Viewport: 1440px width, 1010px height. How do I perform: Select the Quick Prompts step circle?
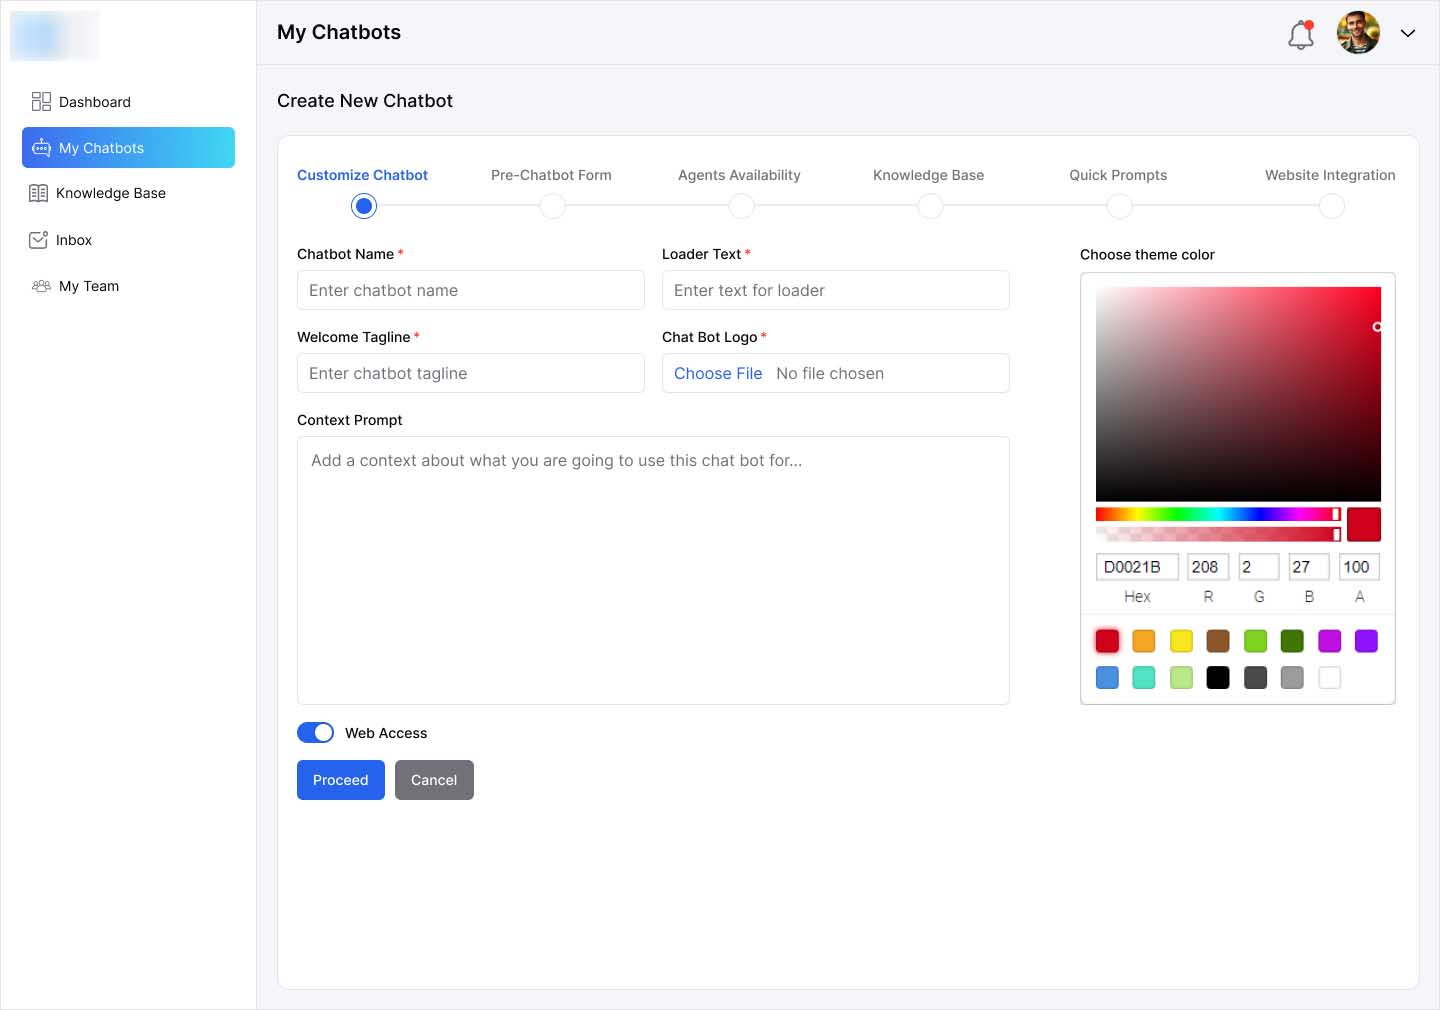[x=1119, y=206]
